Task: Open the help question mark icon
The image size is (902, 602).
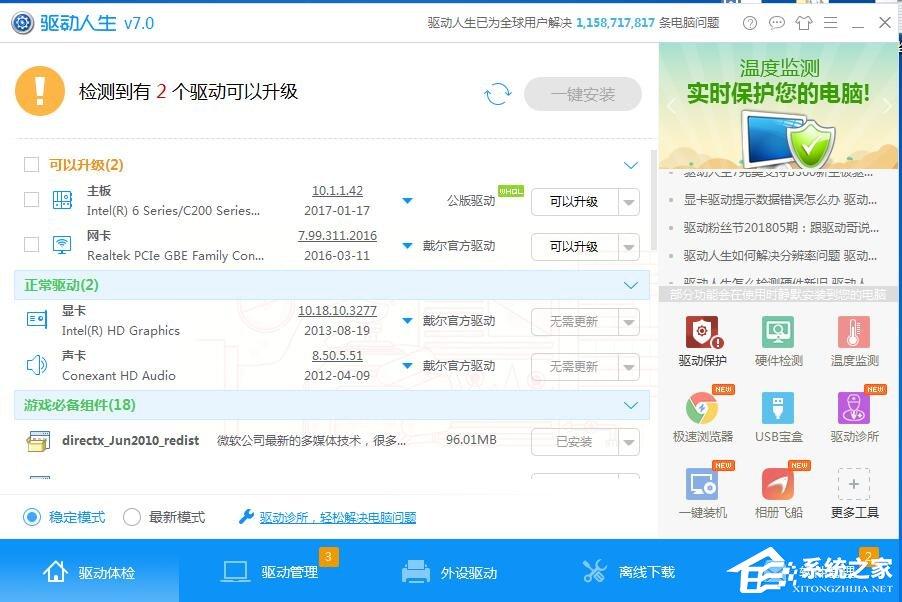Action: [x=750, y=23]
